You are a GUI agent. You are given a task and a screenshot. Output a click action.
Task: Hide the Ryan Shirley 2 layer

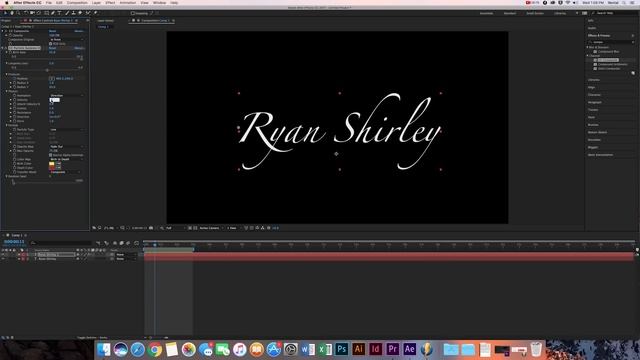point(3,254)
